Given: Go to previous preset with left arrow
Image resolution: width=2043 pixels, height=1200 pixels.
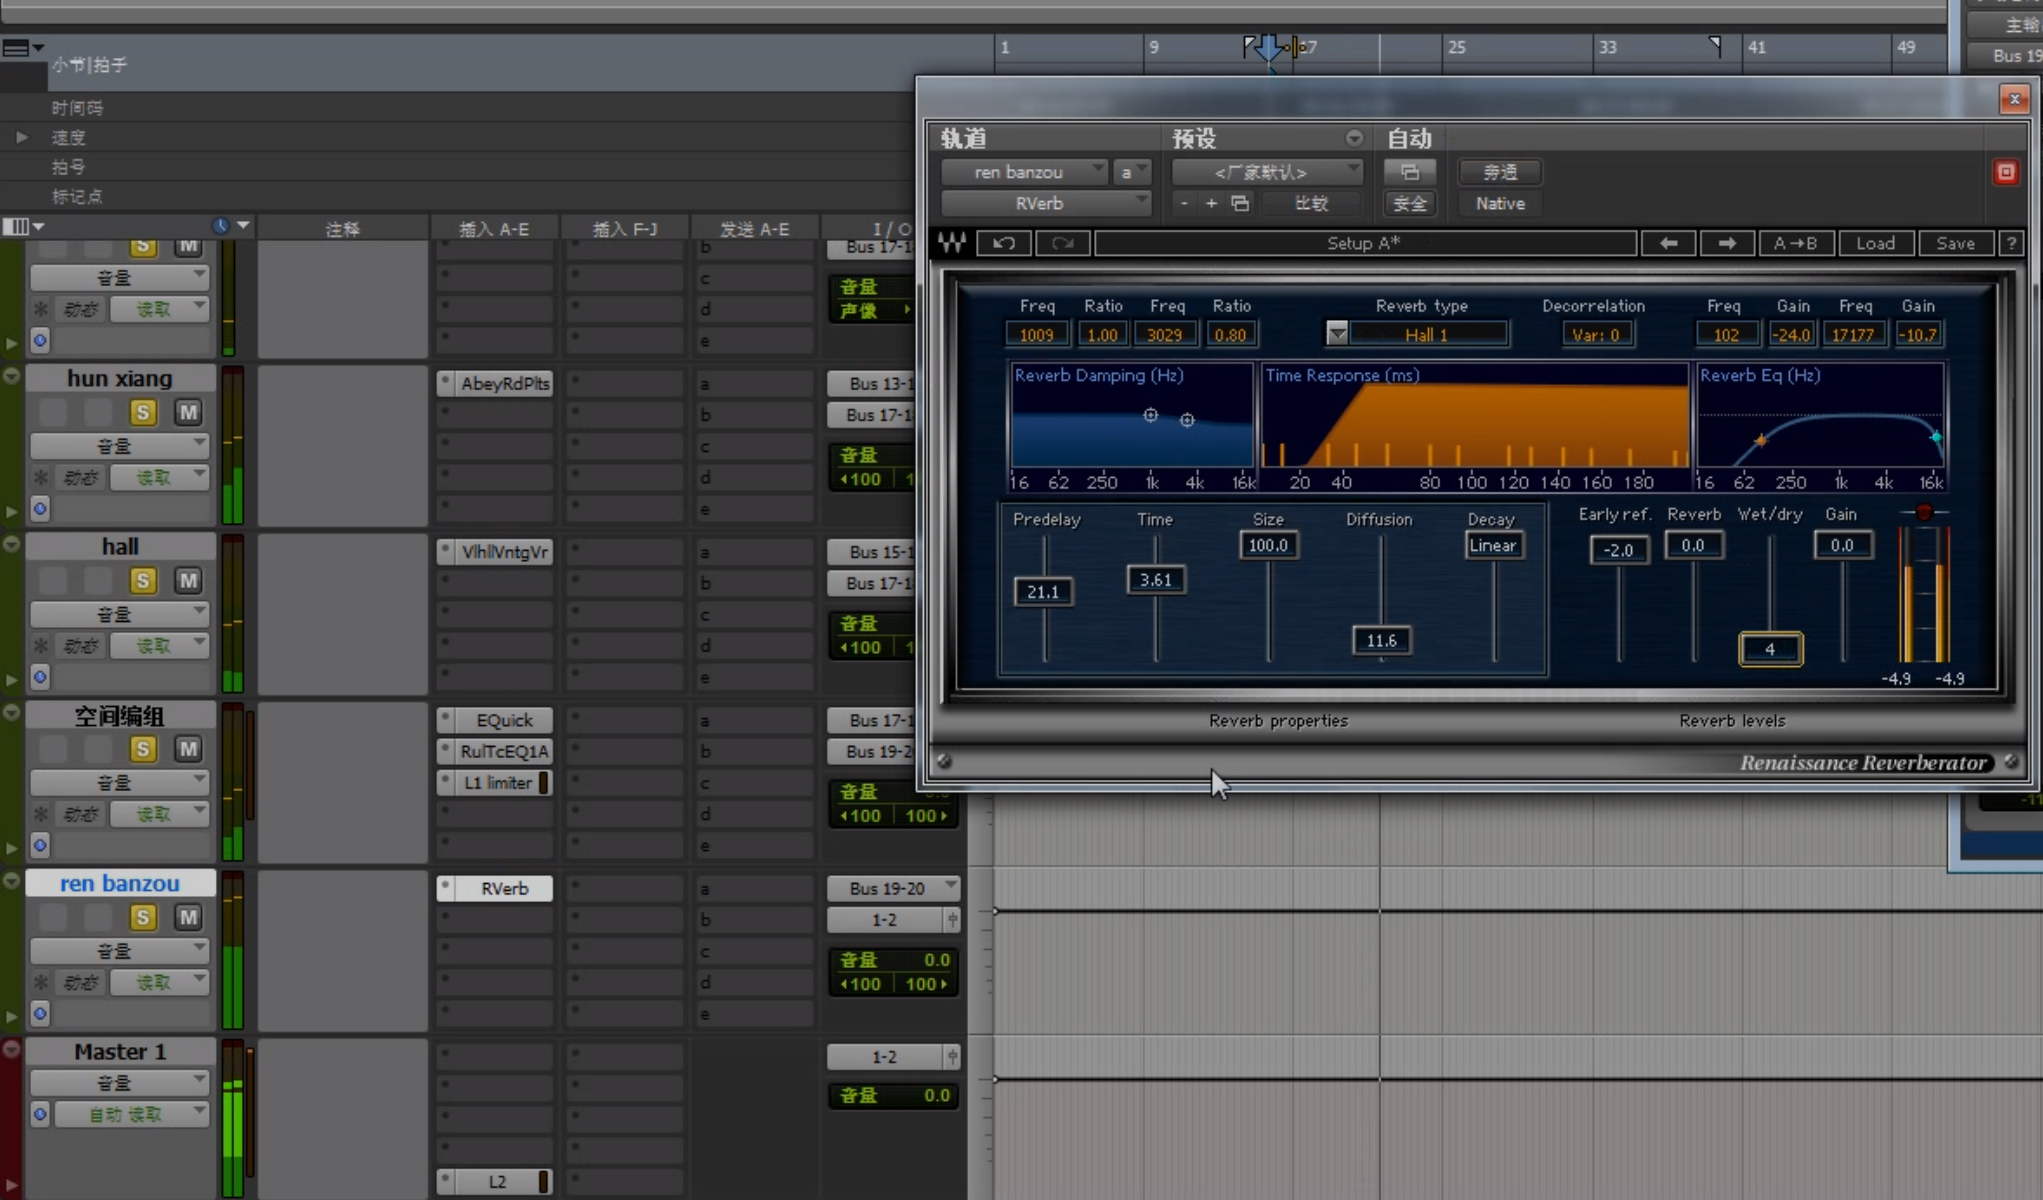Looking at the screenshot, I should pyautogui.click(x=1668, y=243).
